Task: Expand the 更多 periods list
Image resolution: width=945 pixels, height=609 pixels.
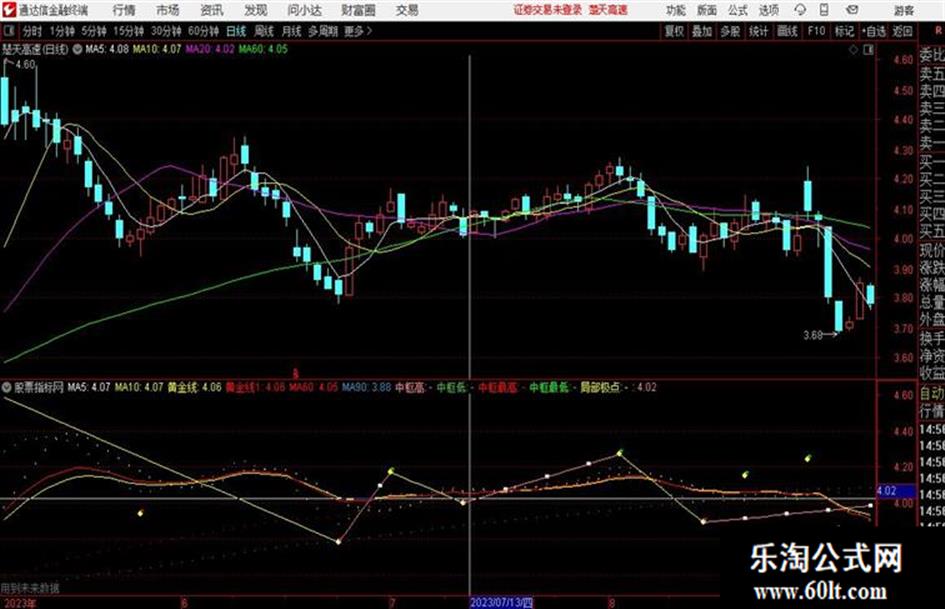Action: click(358, 31)
